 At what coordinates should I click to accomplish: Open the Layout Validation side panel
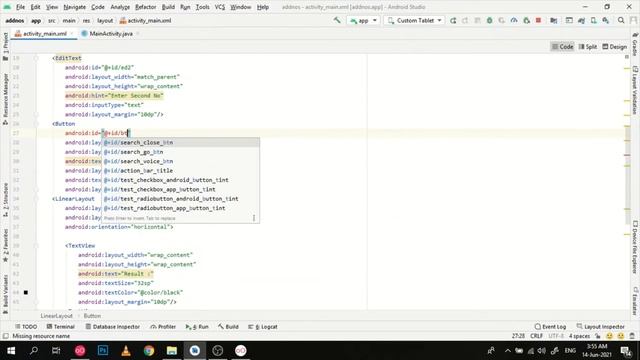click(x=635, y=91)
